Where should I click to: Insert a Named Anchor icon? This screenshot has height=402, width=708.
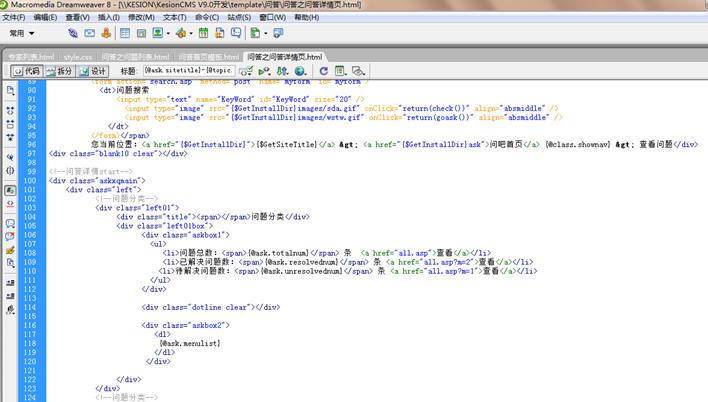pyautogui.click(x=106, y=33)
